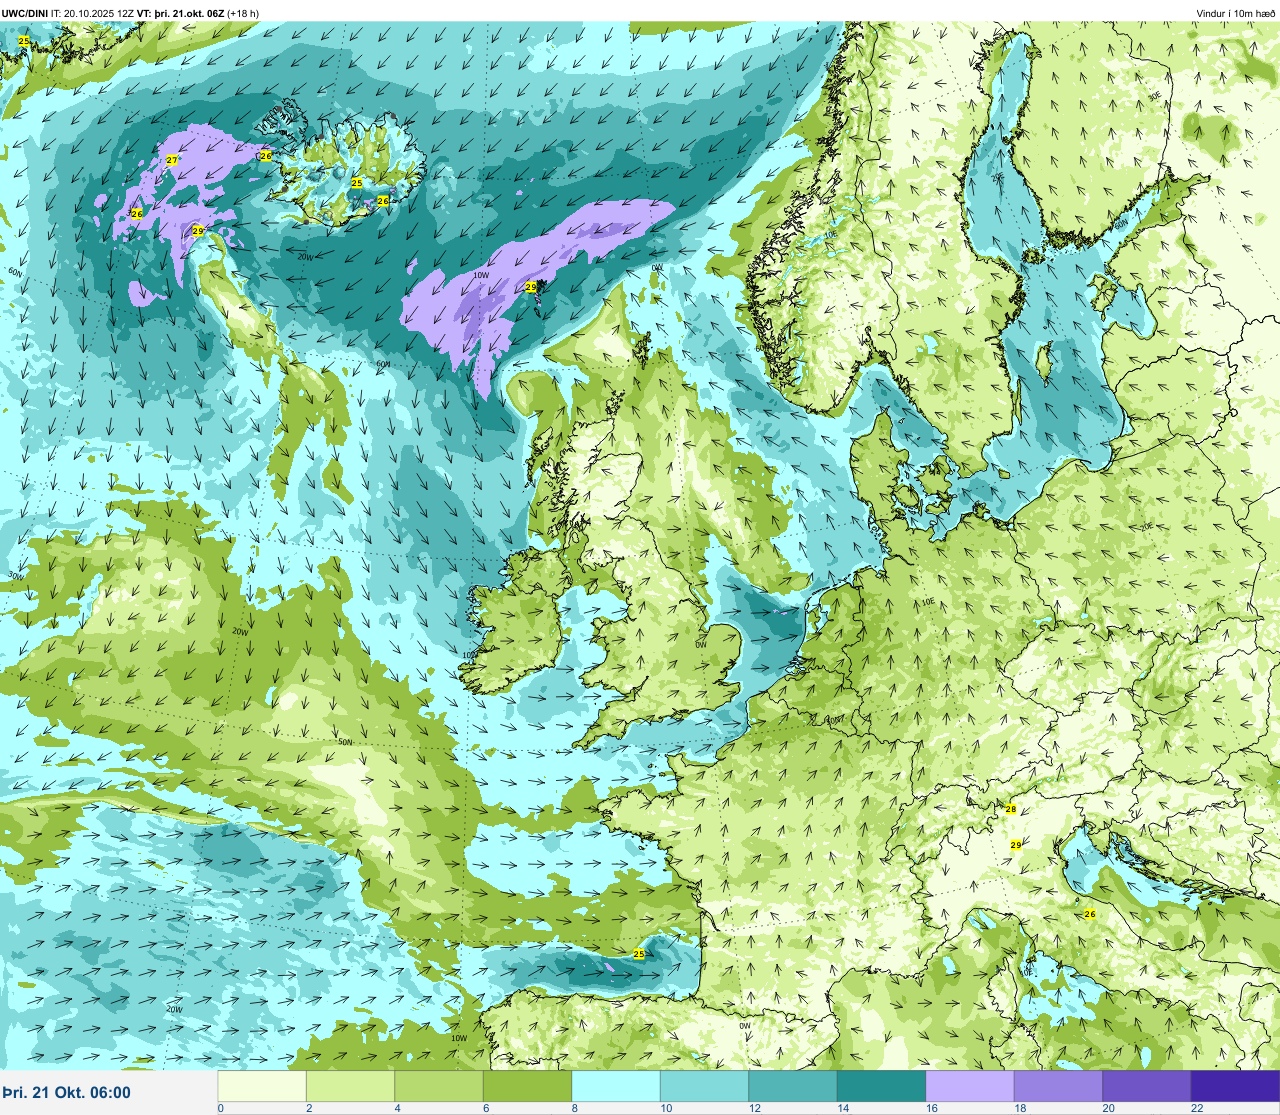Viewport: 1280px width, 1115px height.
Task: Click the 'Vindur í 10m hæð' title
Action: click(x=1235, y=13)
